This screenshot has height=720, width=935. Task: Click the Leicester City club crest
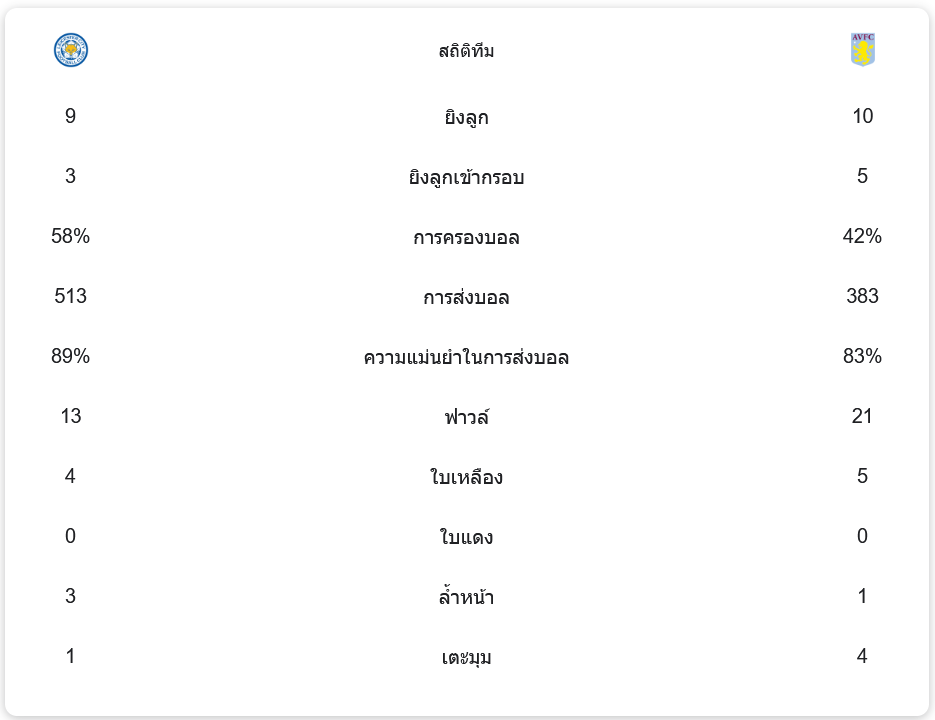pos(71,50)
